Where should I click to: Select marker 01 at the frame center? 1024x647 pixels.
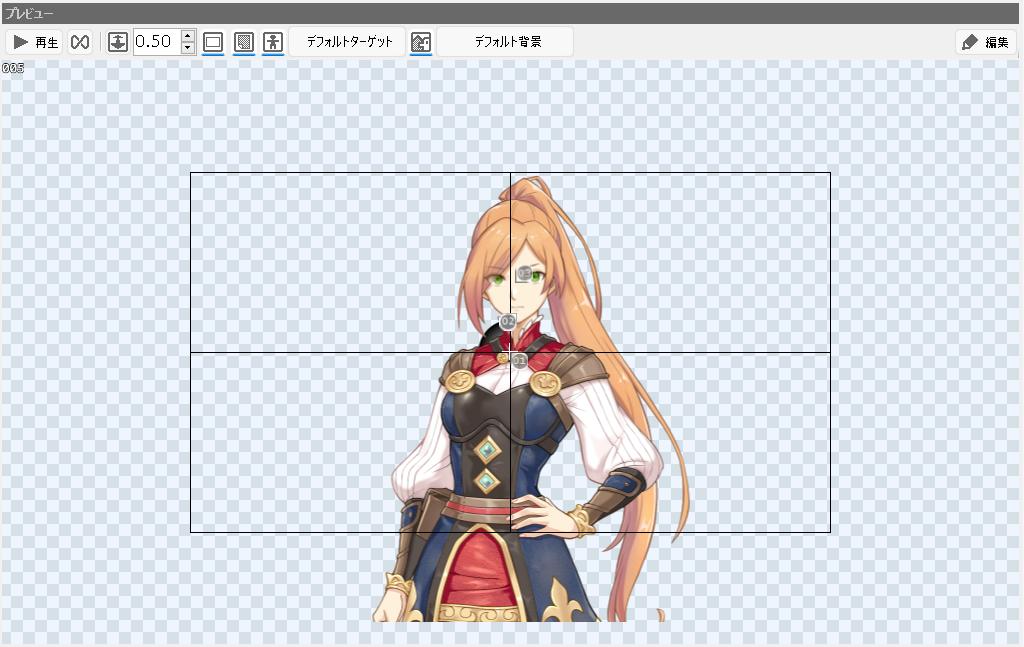(519, 361)
